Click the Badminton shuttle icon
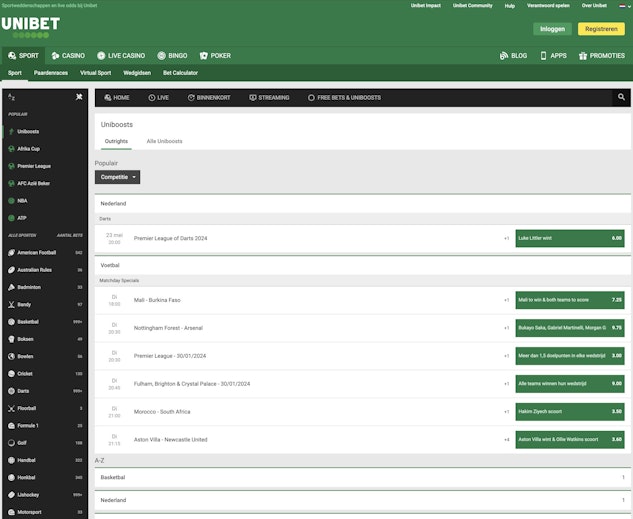 (x=11, y=287)
